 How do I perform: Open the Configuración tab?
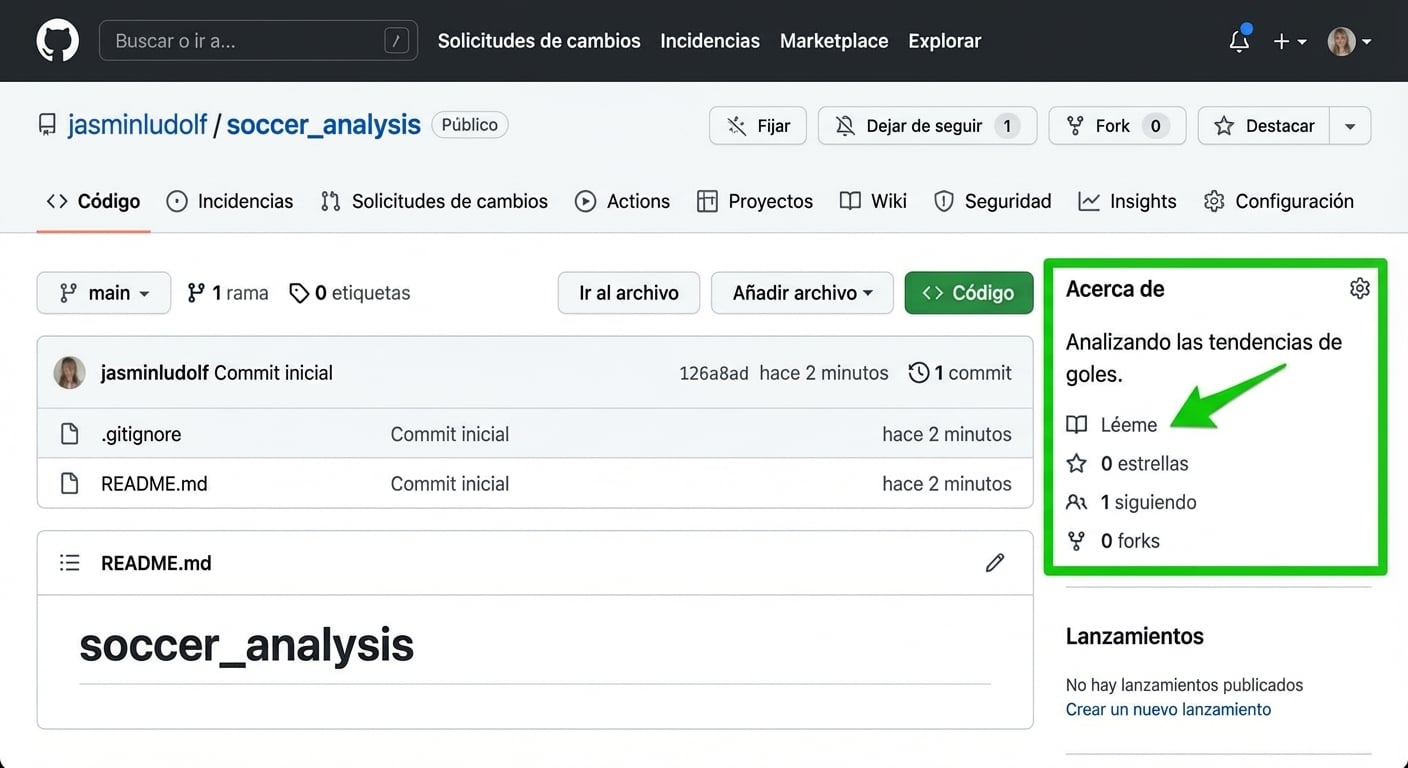coord(1278,201)
